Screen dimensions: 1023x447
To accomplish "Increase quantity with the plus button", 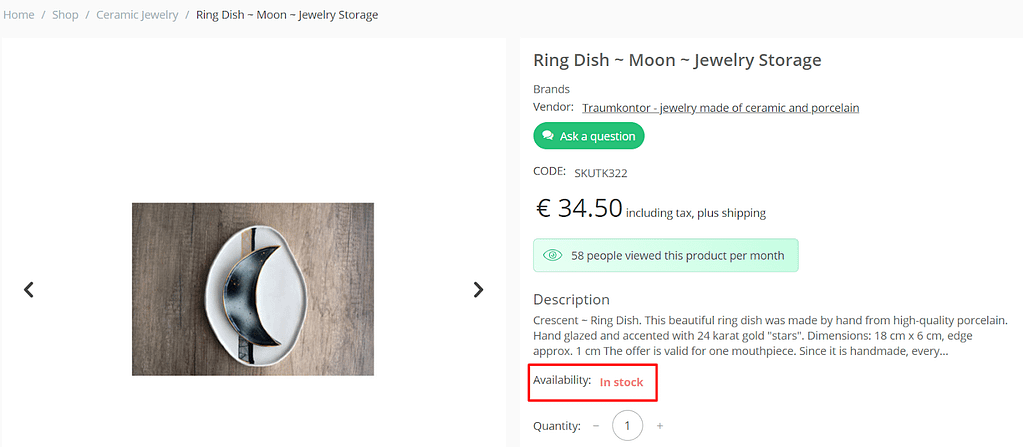I will [x=660, y=426].
